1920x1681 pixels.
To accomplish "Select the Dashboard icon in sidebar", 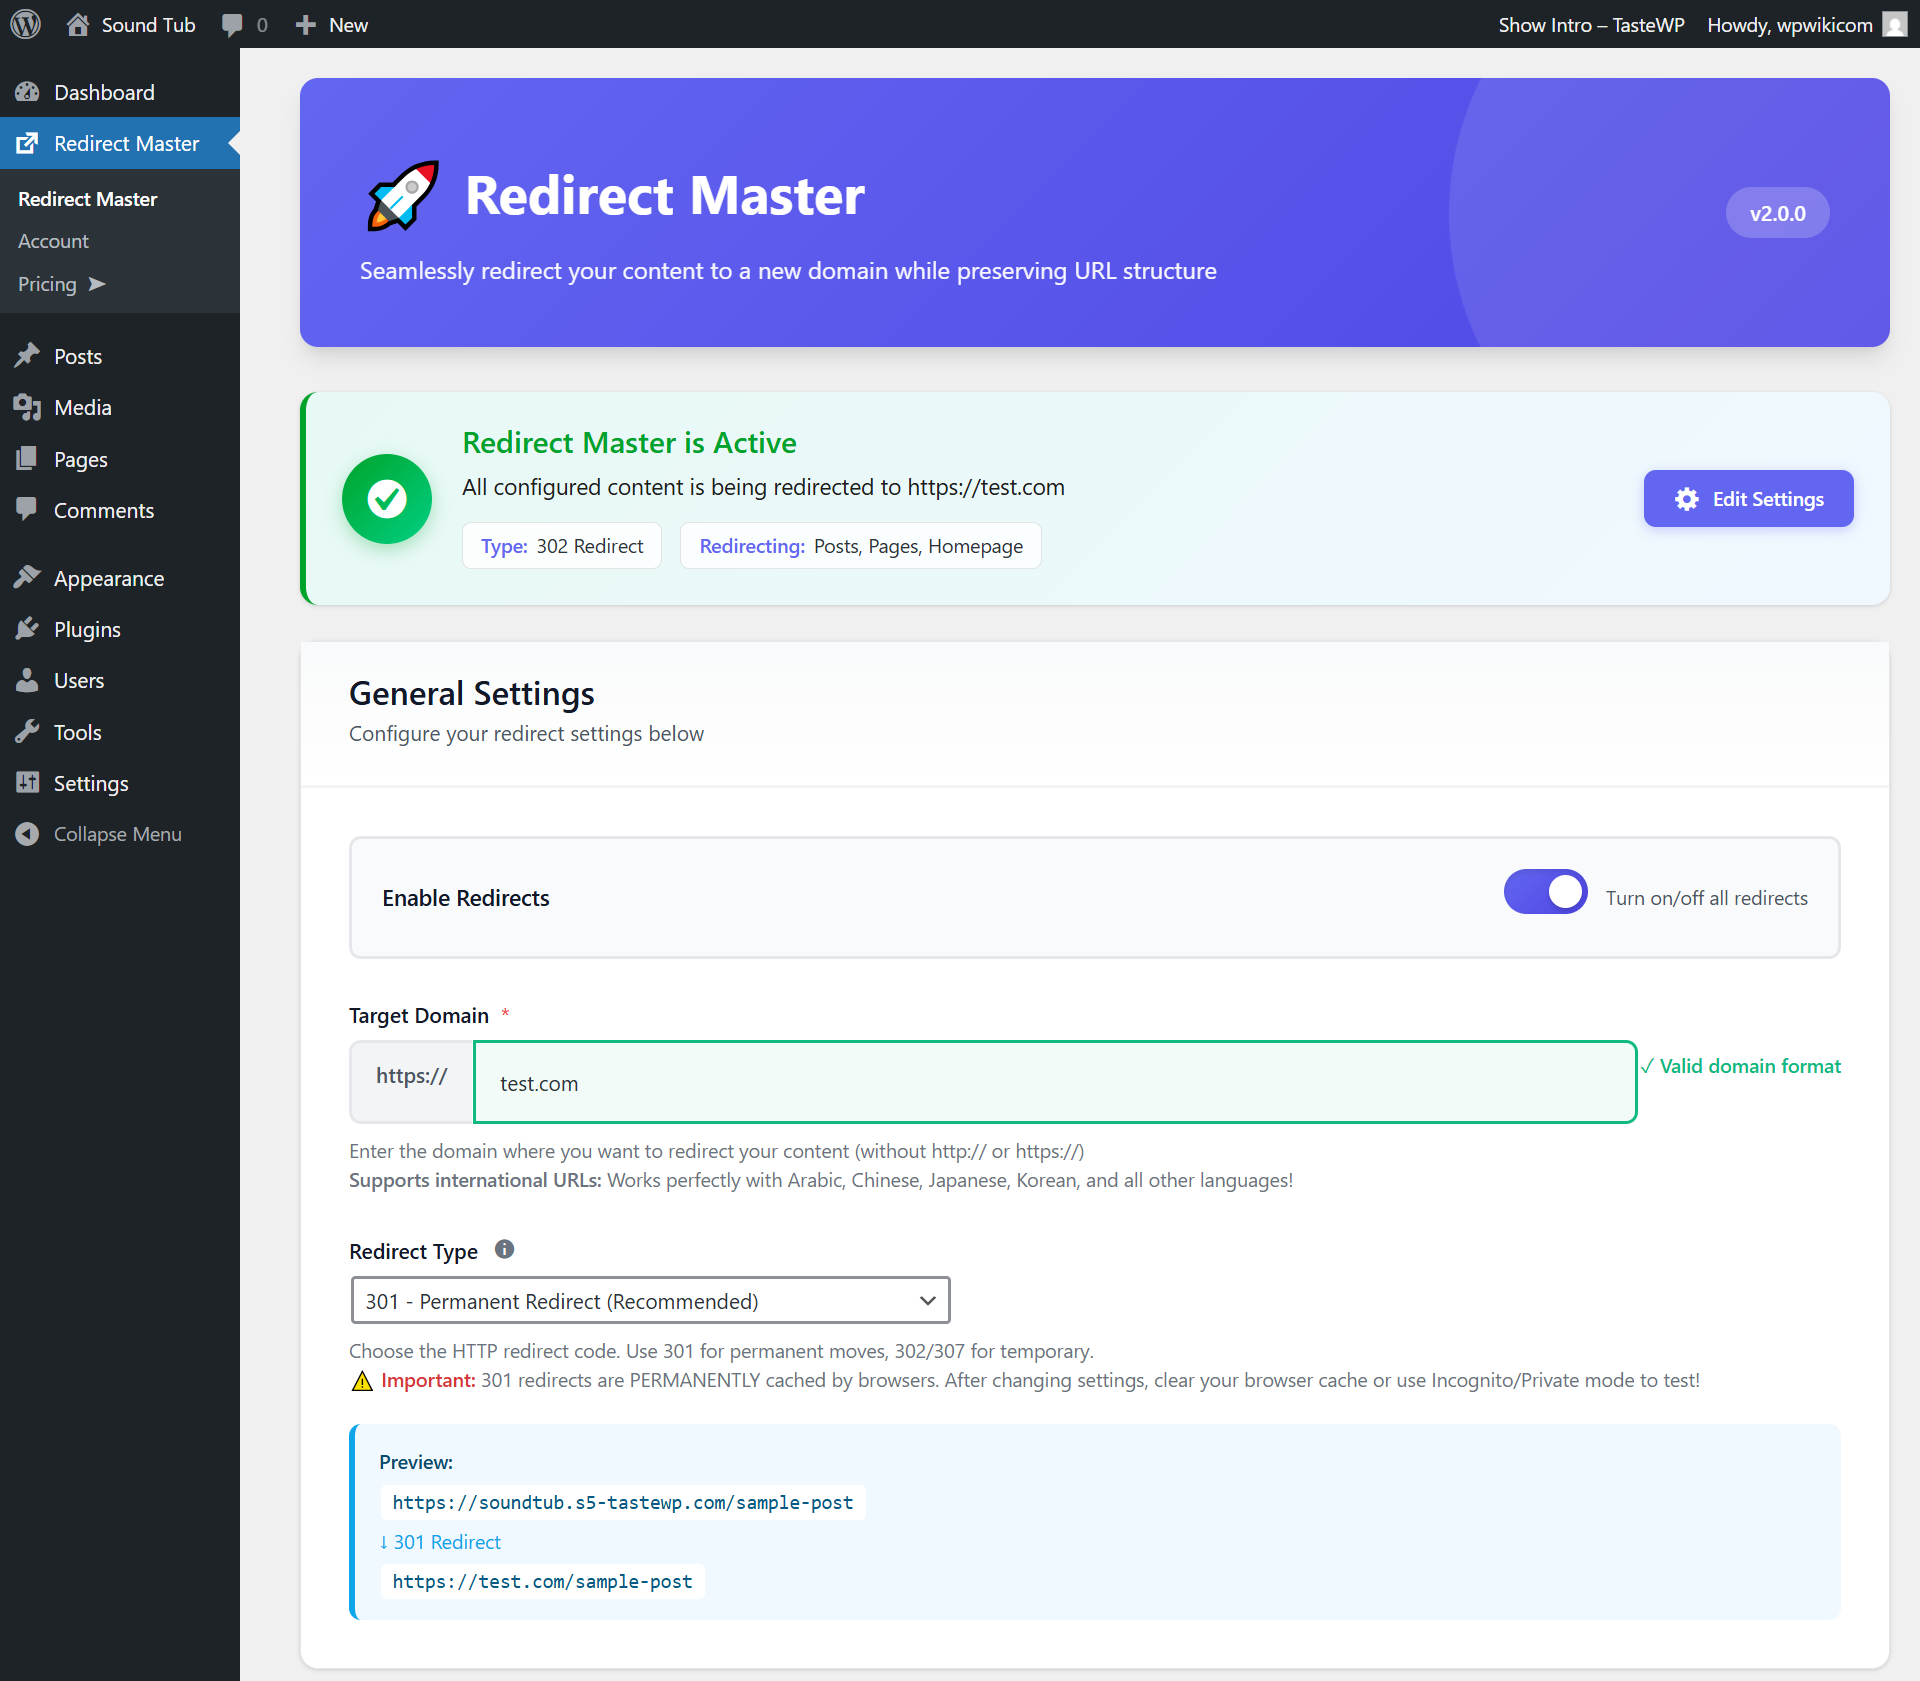I will point(28,92).
